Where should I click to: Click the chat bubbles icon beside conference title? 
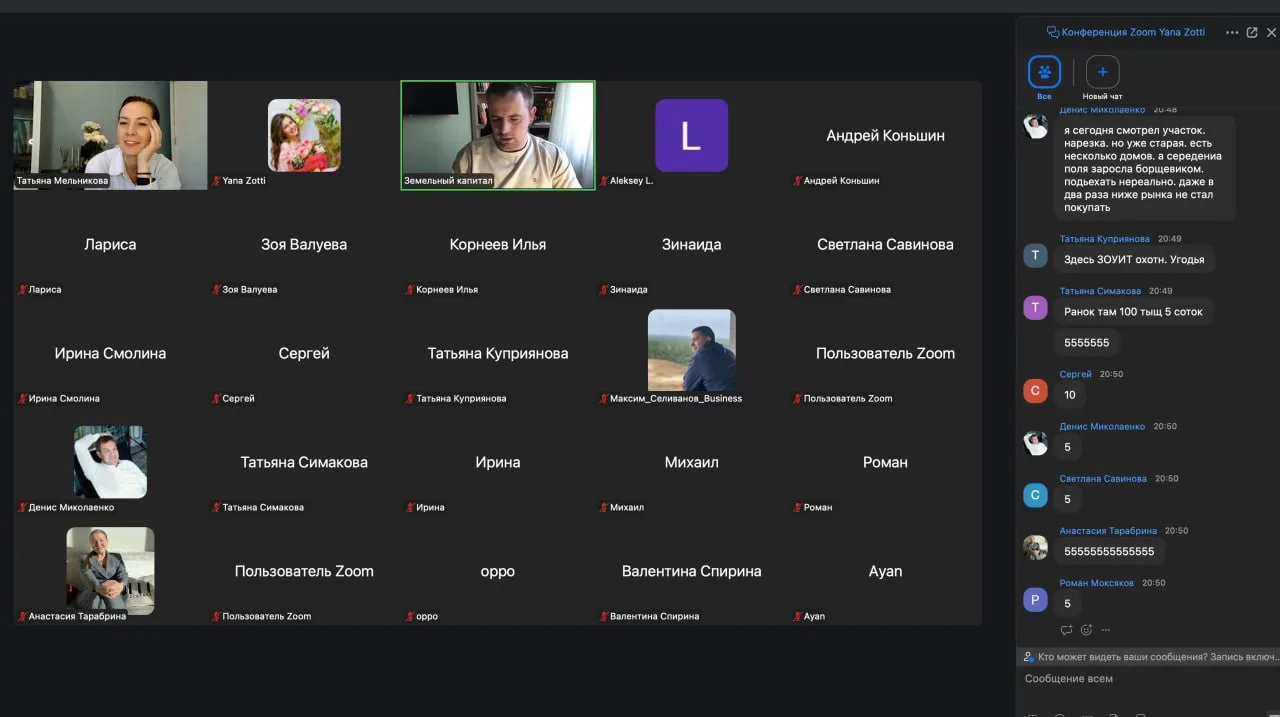[1052, 32]
